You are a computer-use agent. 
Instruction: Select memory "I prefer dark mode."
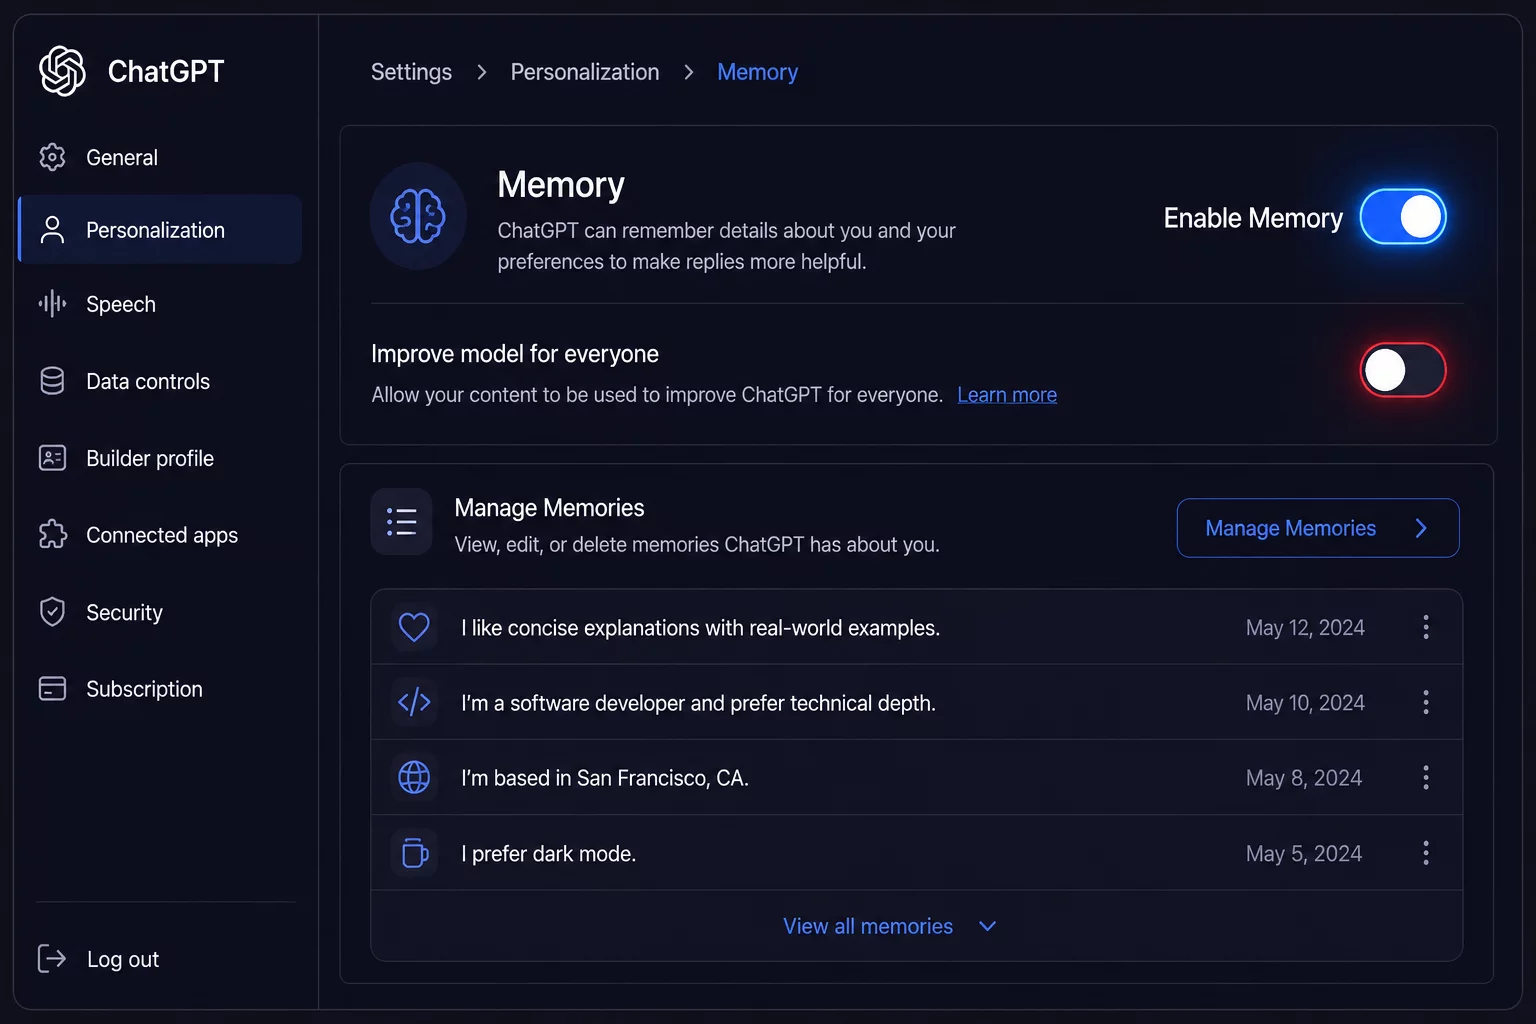point(917,853)
